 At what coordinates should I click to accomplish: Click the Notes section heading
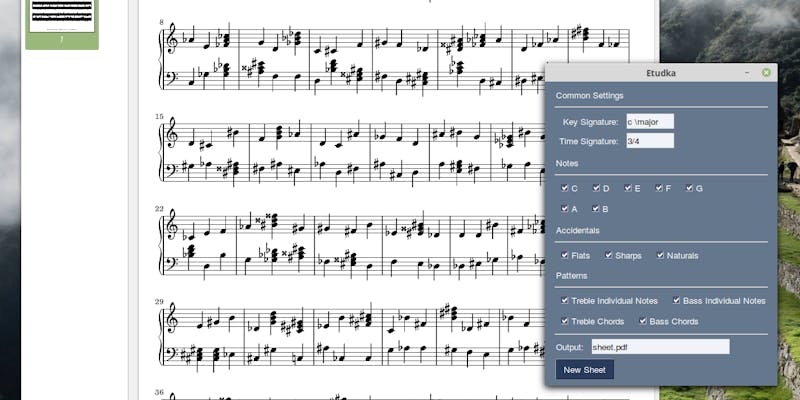[x=567, y=163]
